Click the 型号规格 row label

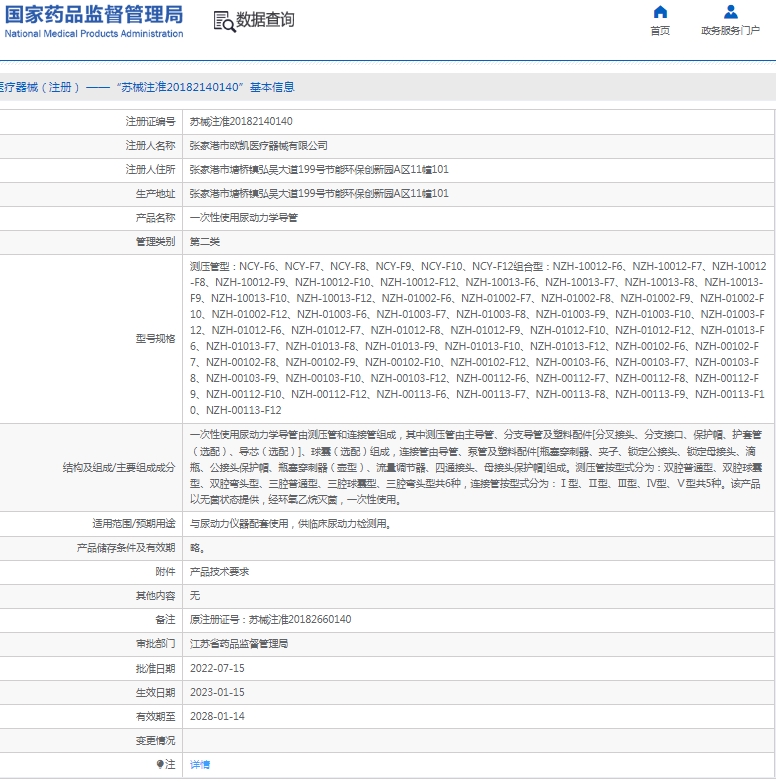pyautogui.click(x=155, y=339)
